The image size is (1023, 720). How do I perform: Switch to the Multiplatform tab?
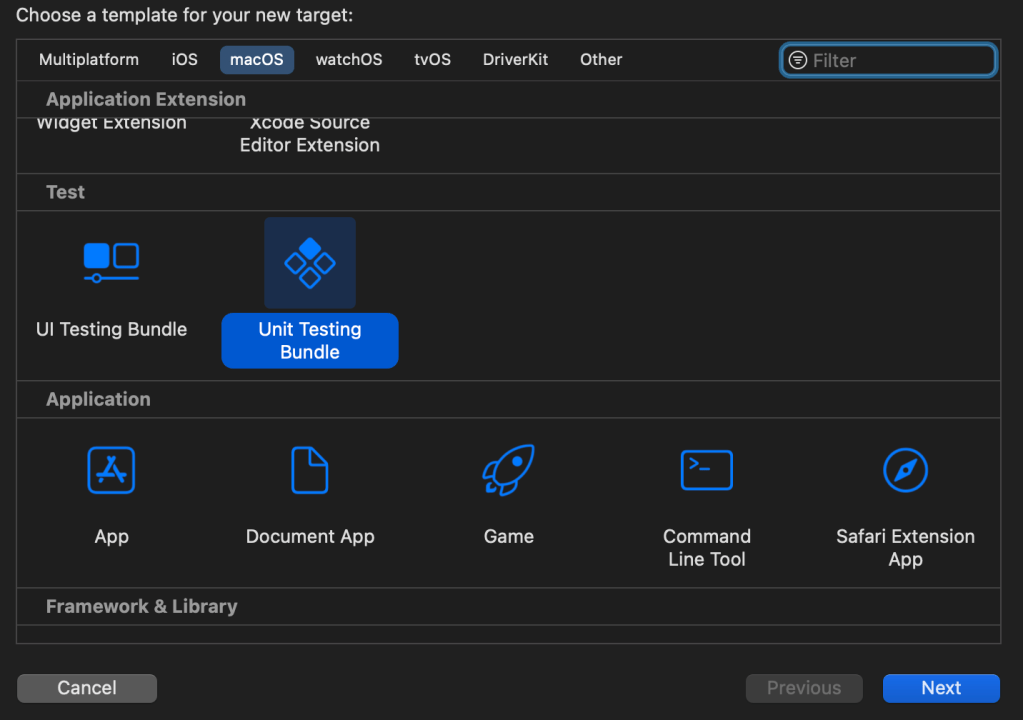89,60
